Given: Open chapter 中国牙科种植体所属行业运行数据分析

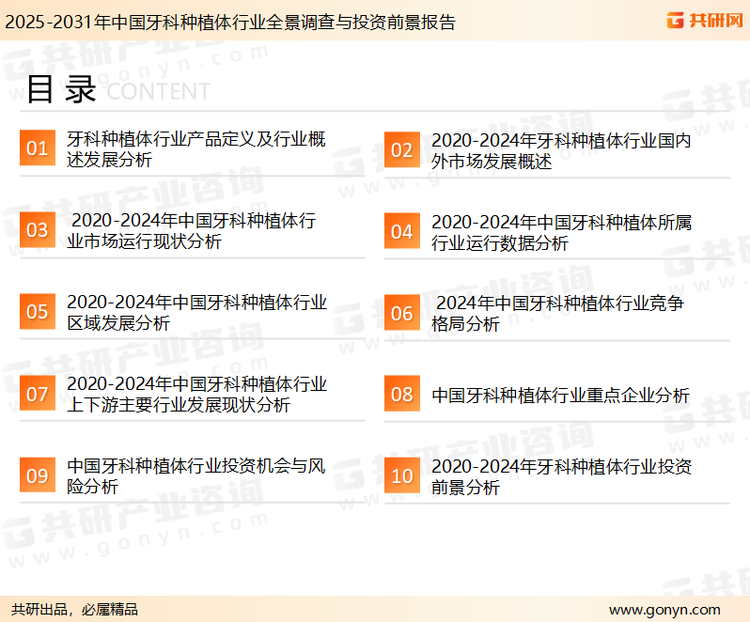Looking at the screenshot, I should tap(561, 233).
